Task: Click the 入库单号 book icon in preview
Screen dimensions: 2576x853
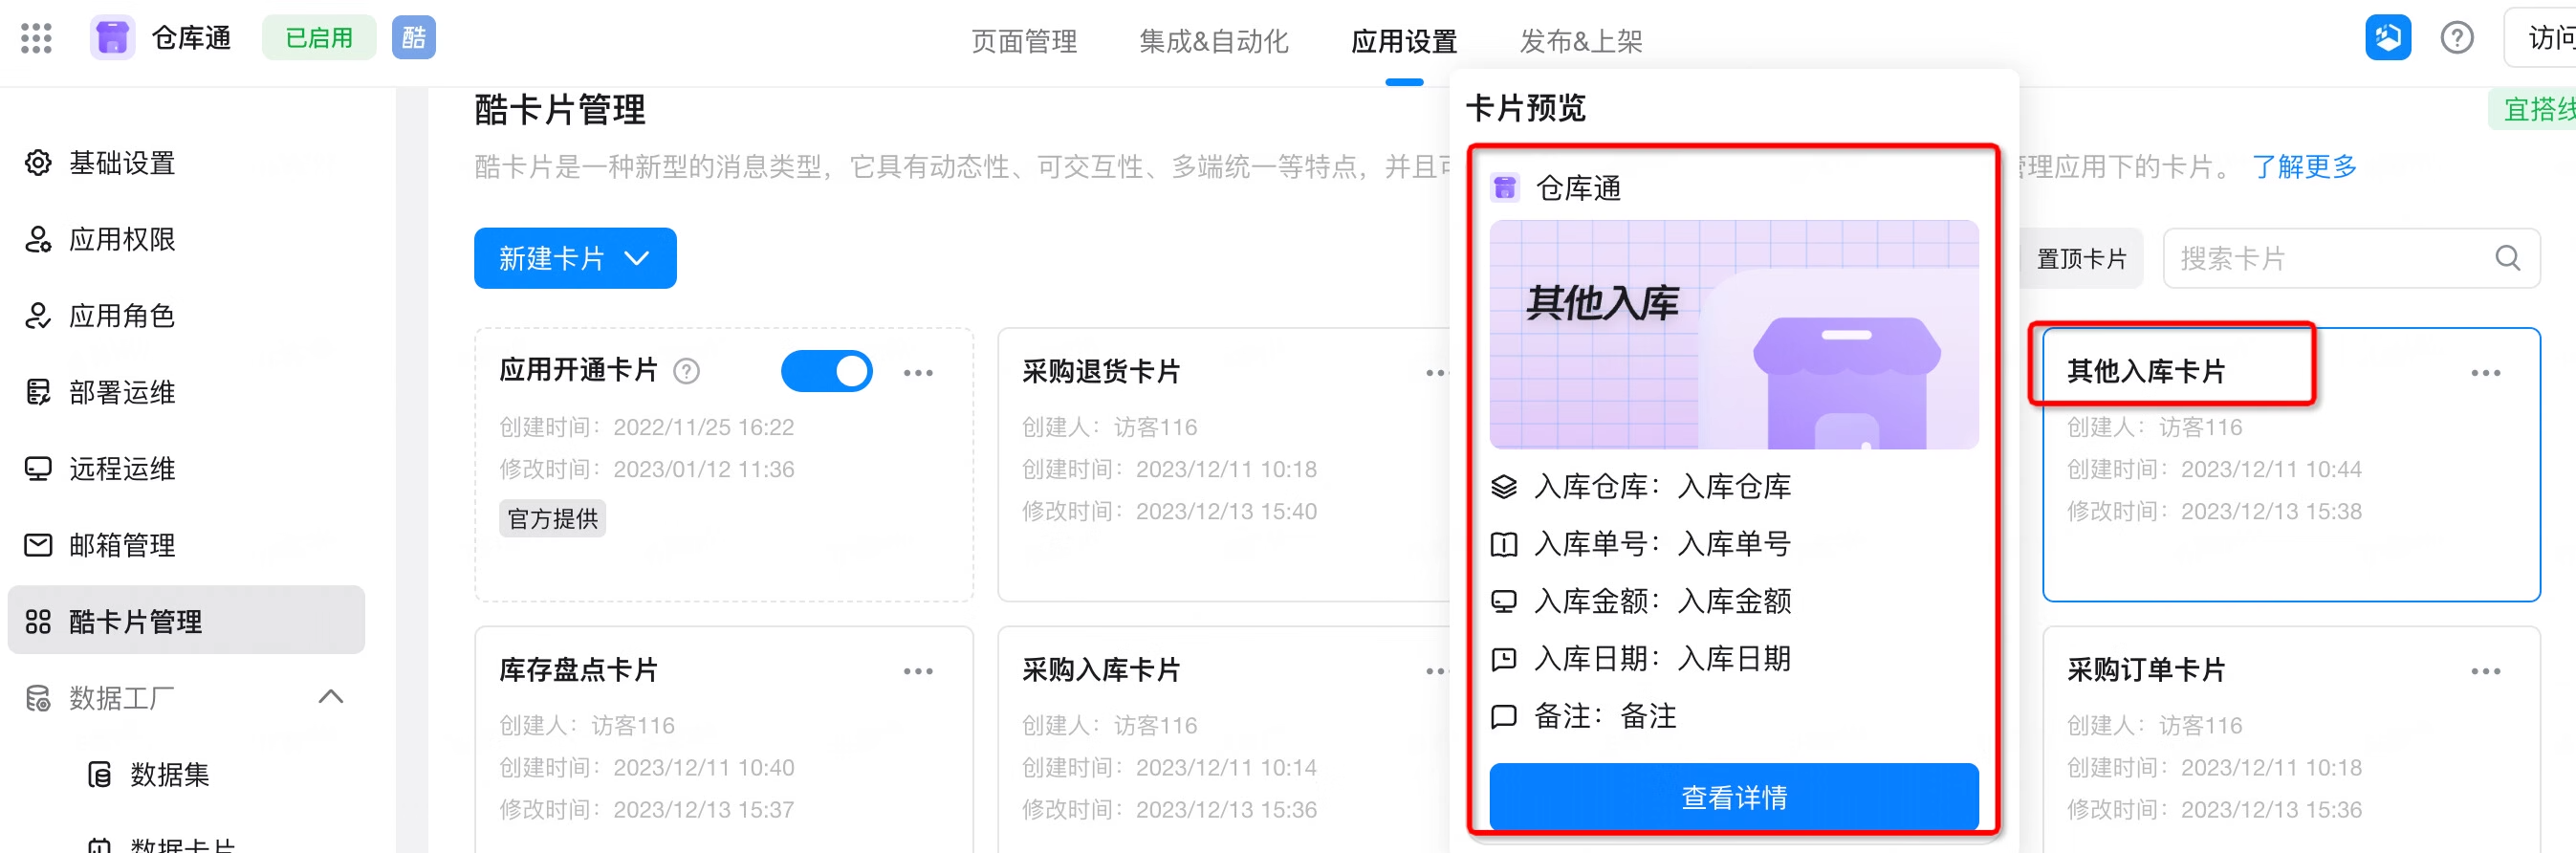Action: tap(1504, 544)
